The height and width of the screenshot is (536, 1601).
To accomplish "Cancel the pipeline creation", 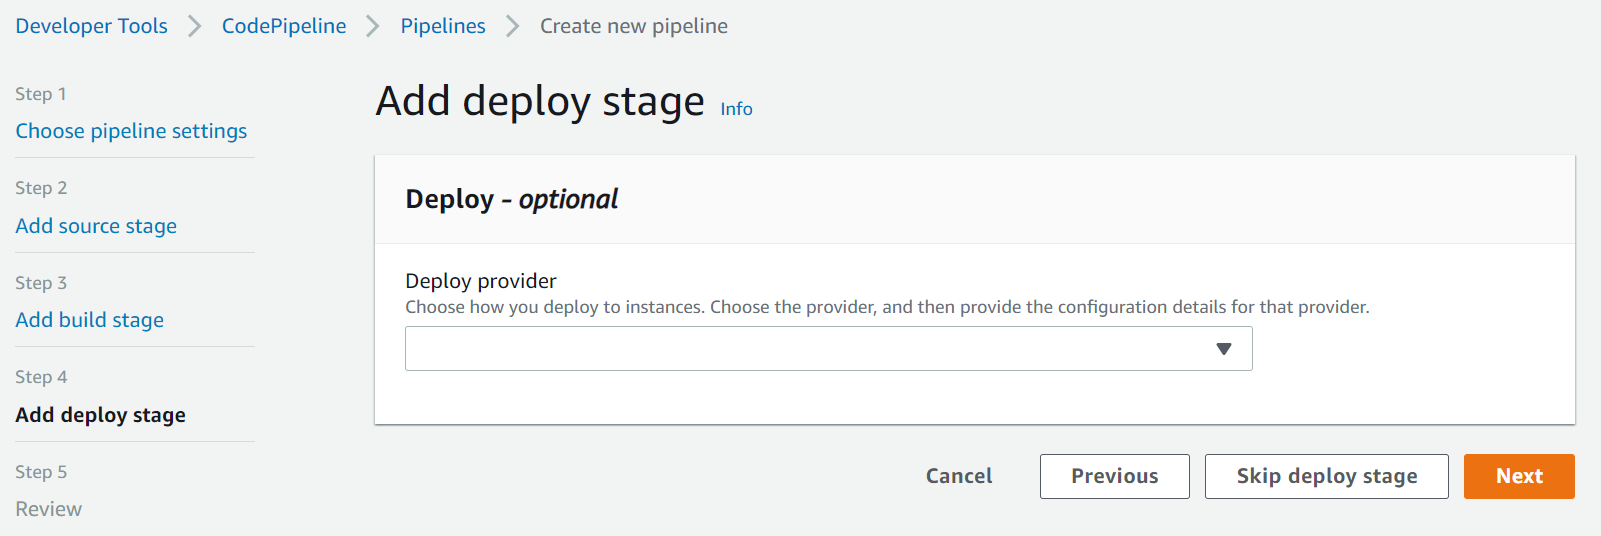I will pos(959,476).
